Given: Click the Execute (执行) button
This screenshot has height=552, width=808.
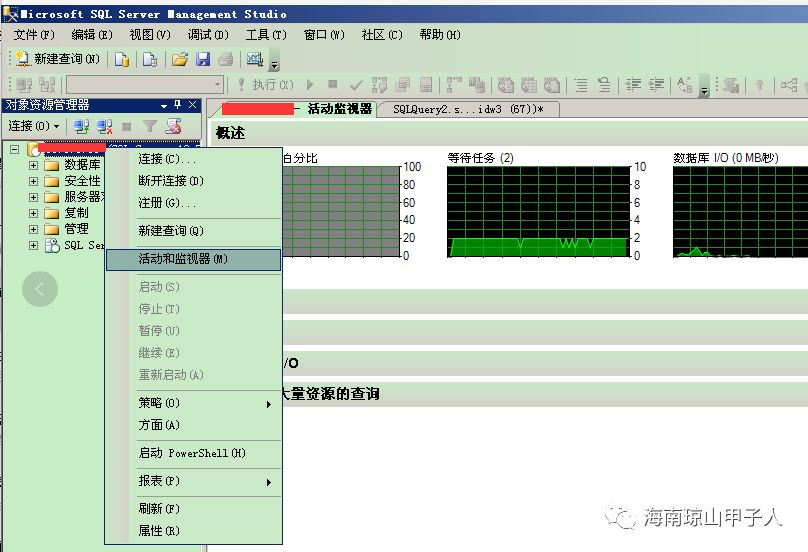Looking at the screenshot, I should pos(266,85).
